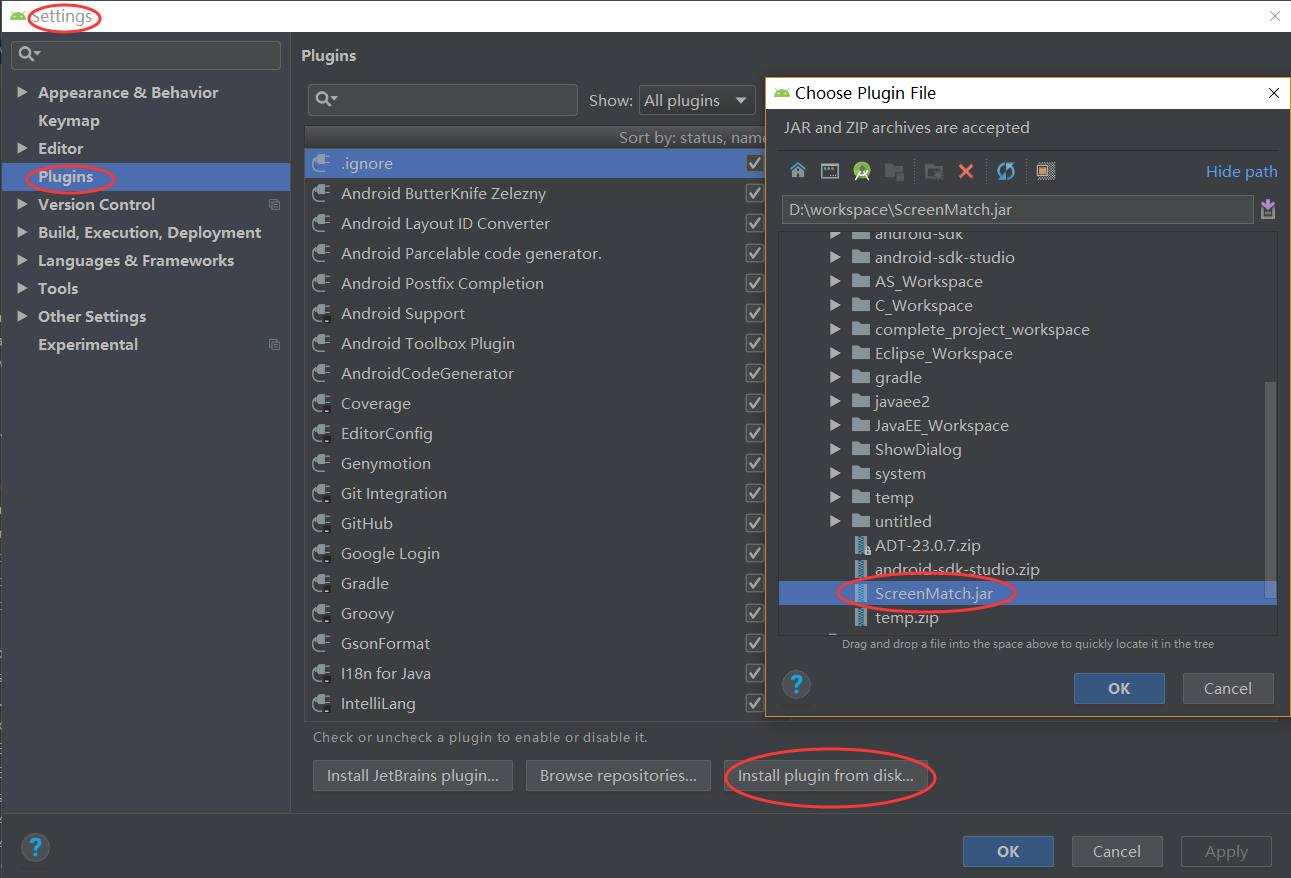Click project-level icon beside Version Control

click(x=274, y=205)
